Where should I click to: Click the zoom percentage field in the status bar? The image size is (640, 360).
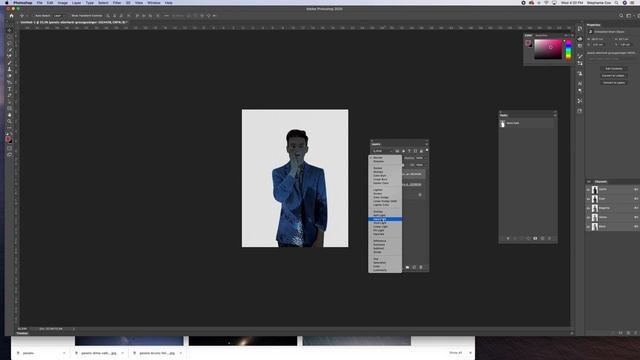point(22,329)
